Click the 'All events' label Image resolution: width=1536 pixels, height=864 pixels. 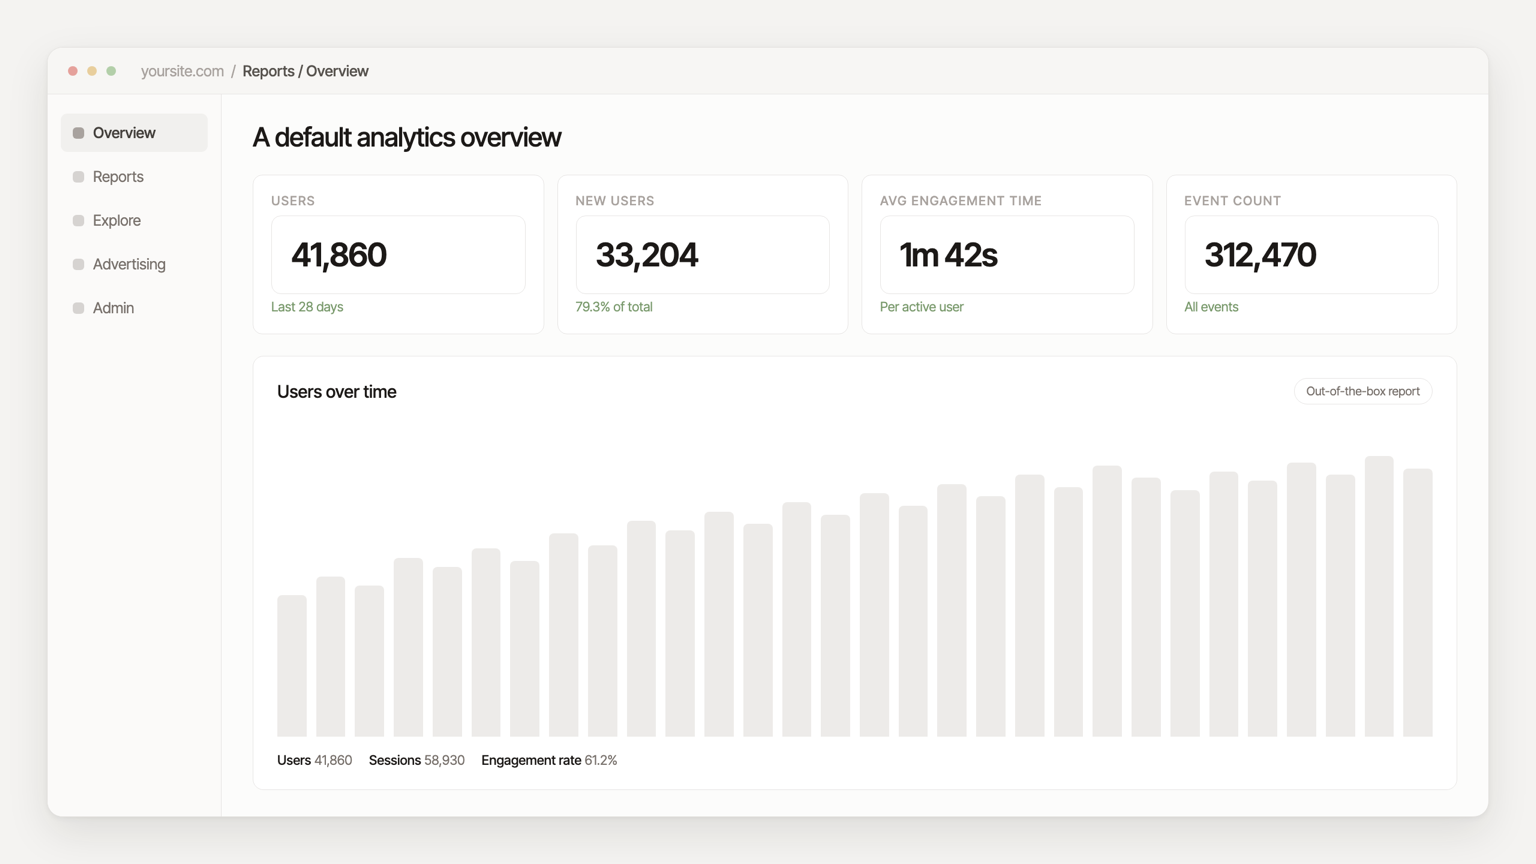[x=1211, y=307]
